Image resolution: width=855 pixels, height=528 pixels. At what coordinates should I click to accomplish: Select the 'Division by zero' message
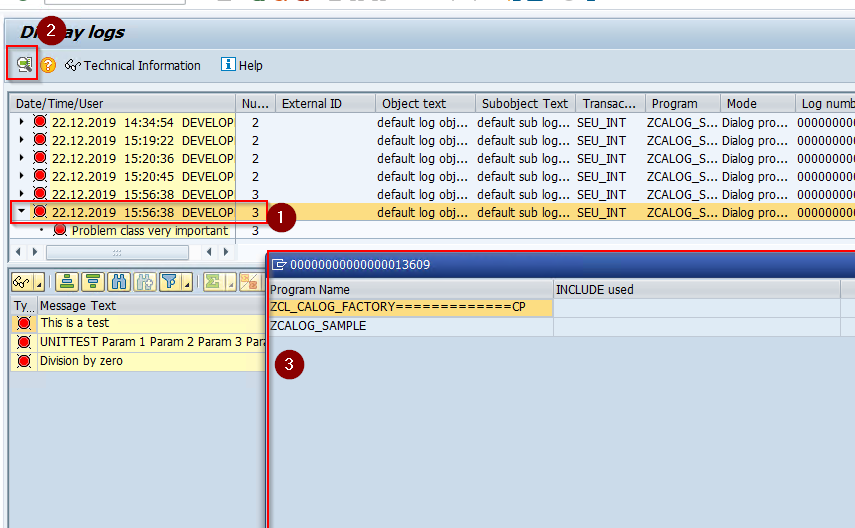point(152,361)
